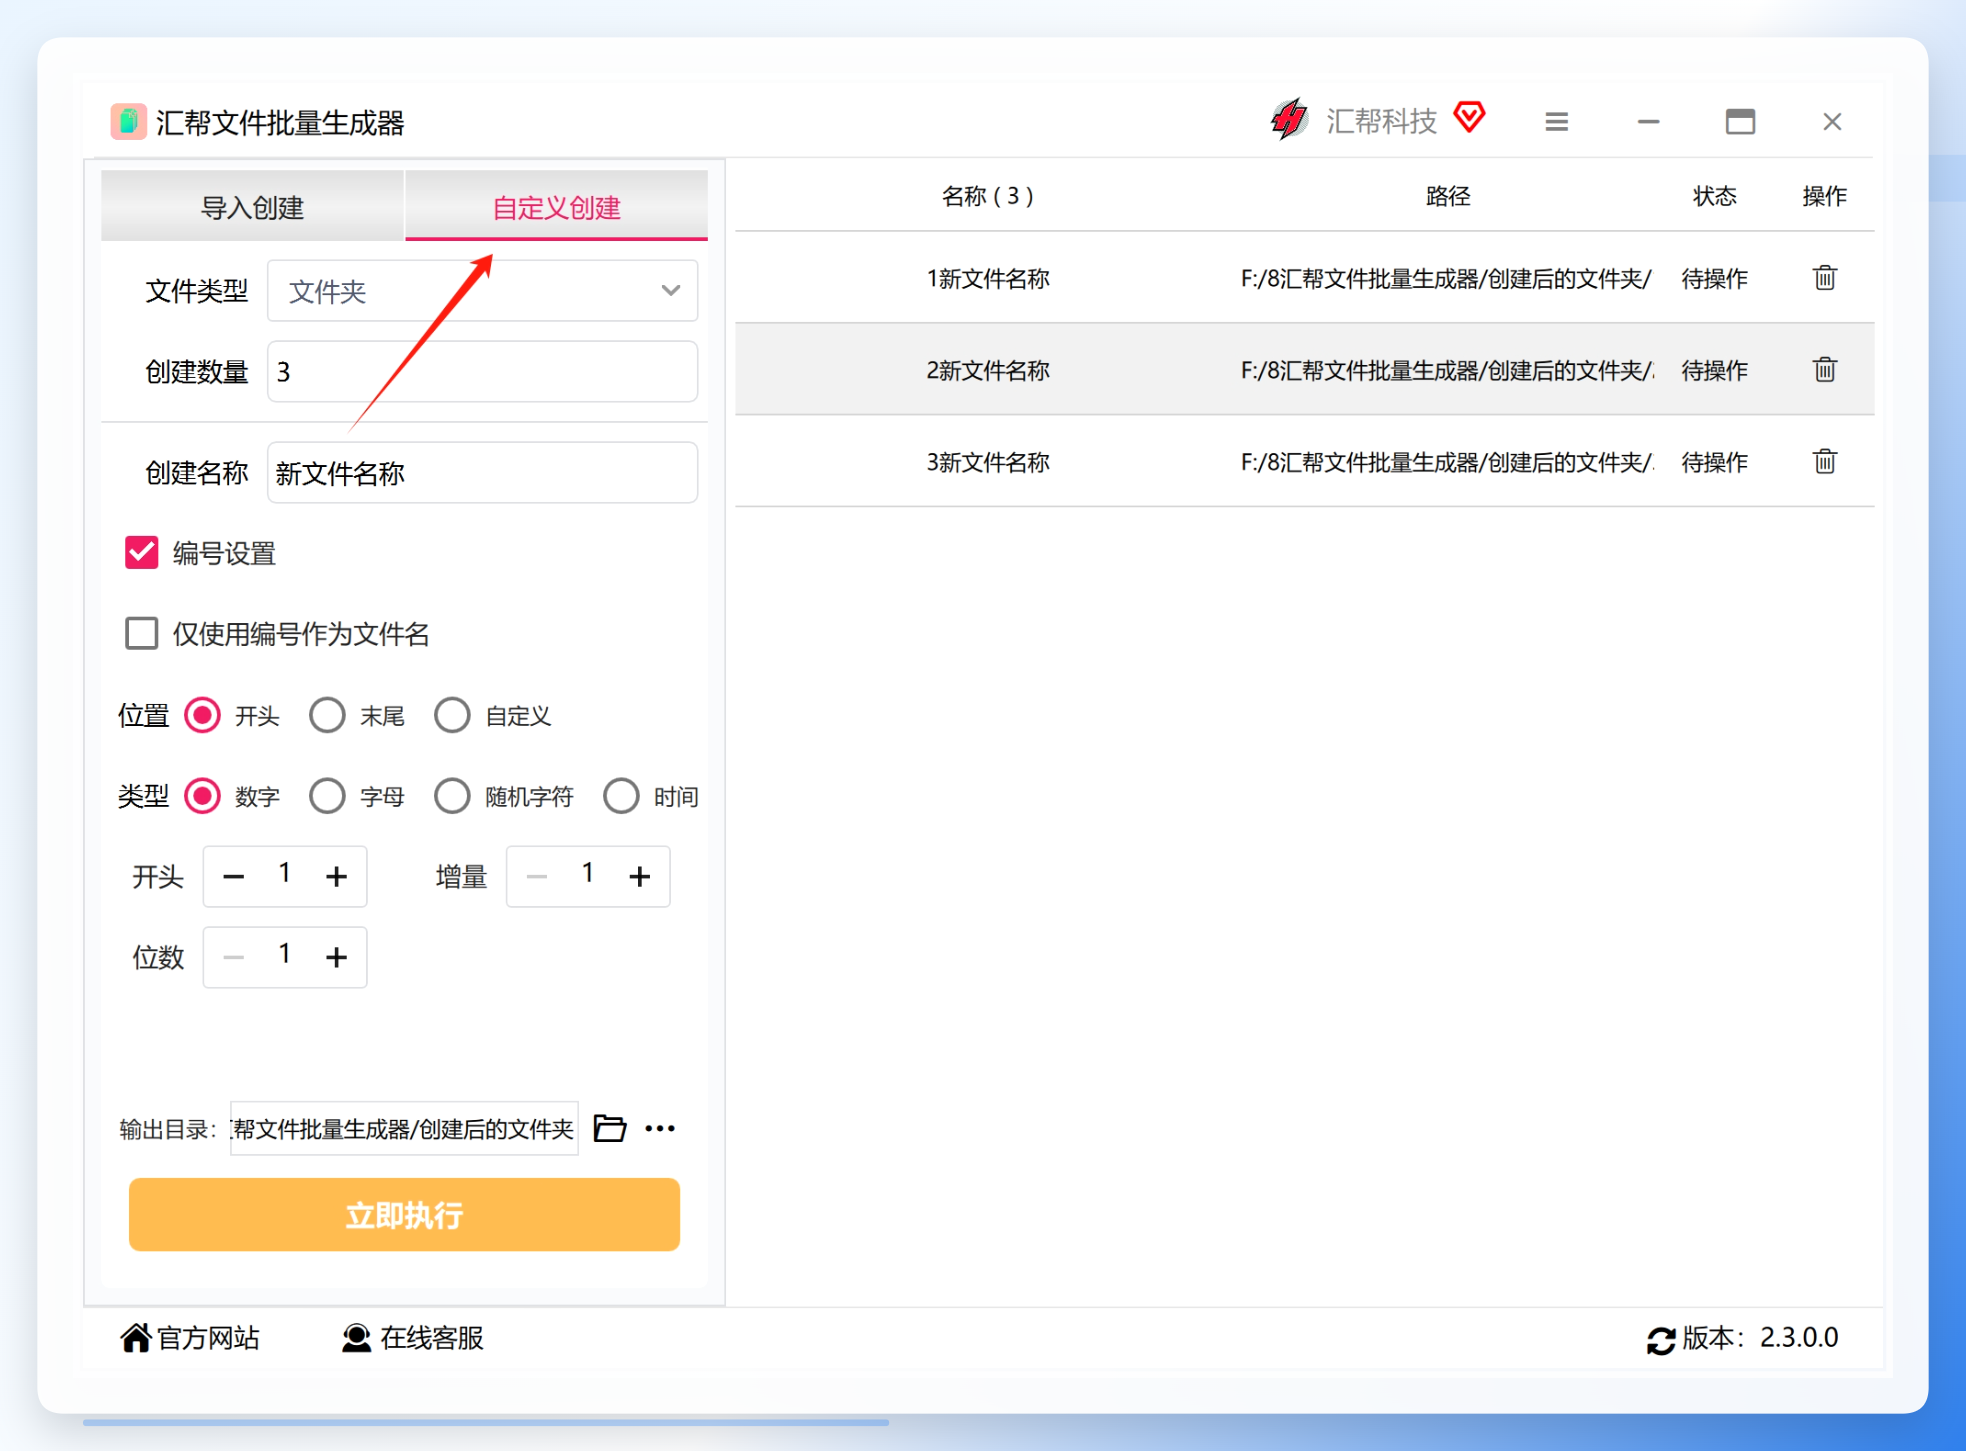The height and width of the screenshot is (1451, 1966).
Task: Select 时间 type radio button
Action: pyautogui.click(x=621, y=796)
